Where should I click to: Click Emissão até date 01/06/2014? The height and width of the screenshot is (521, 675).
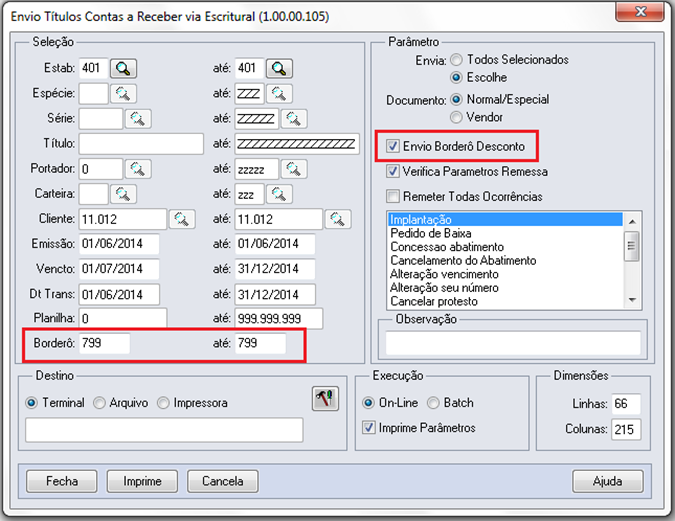pos(275,244)
